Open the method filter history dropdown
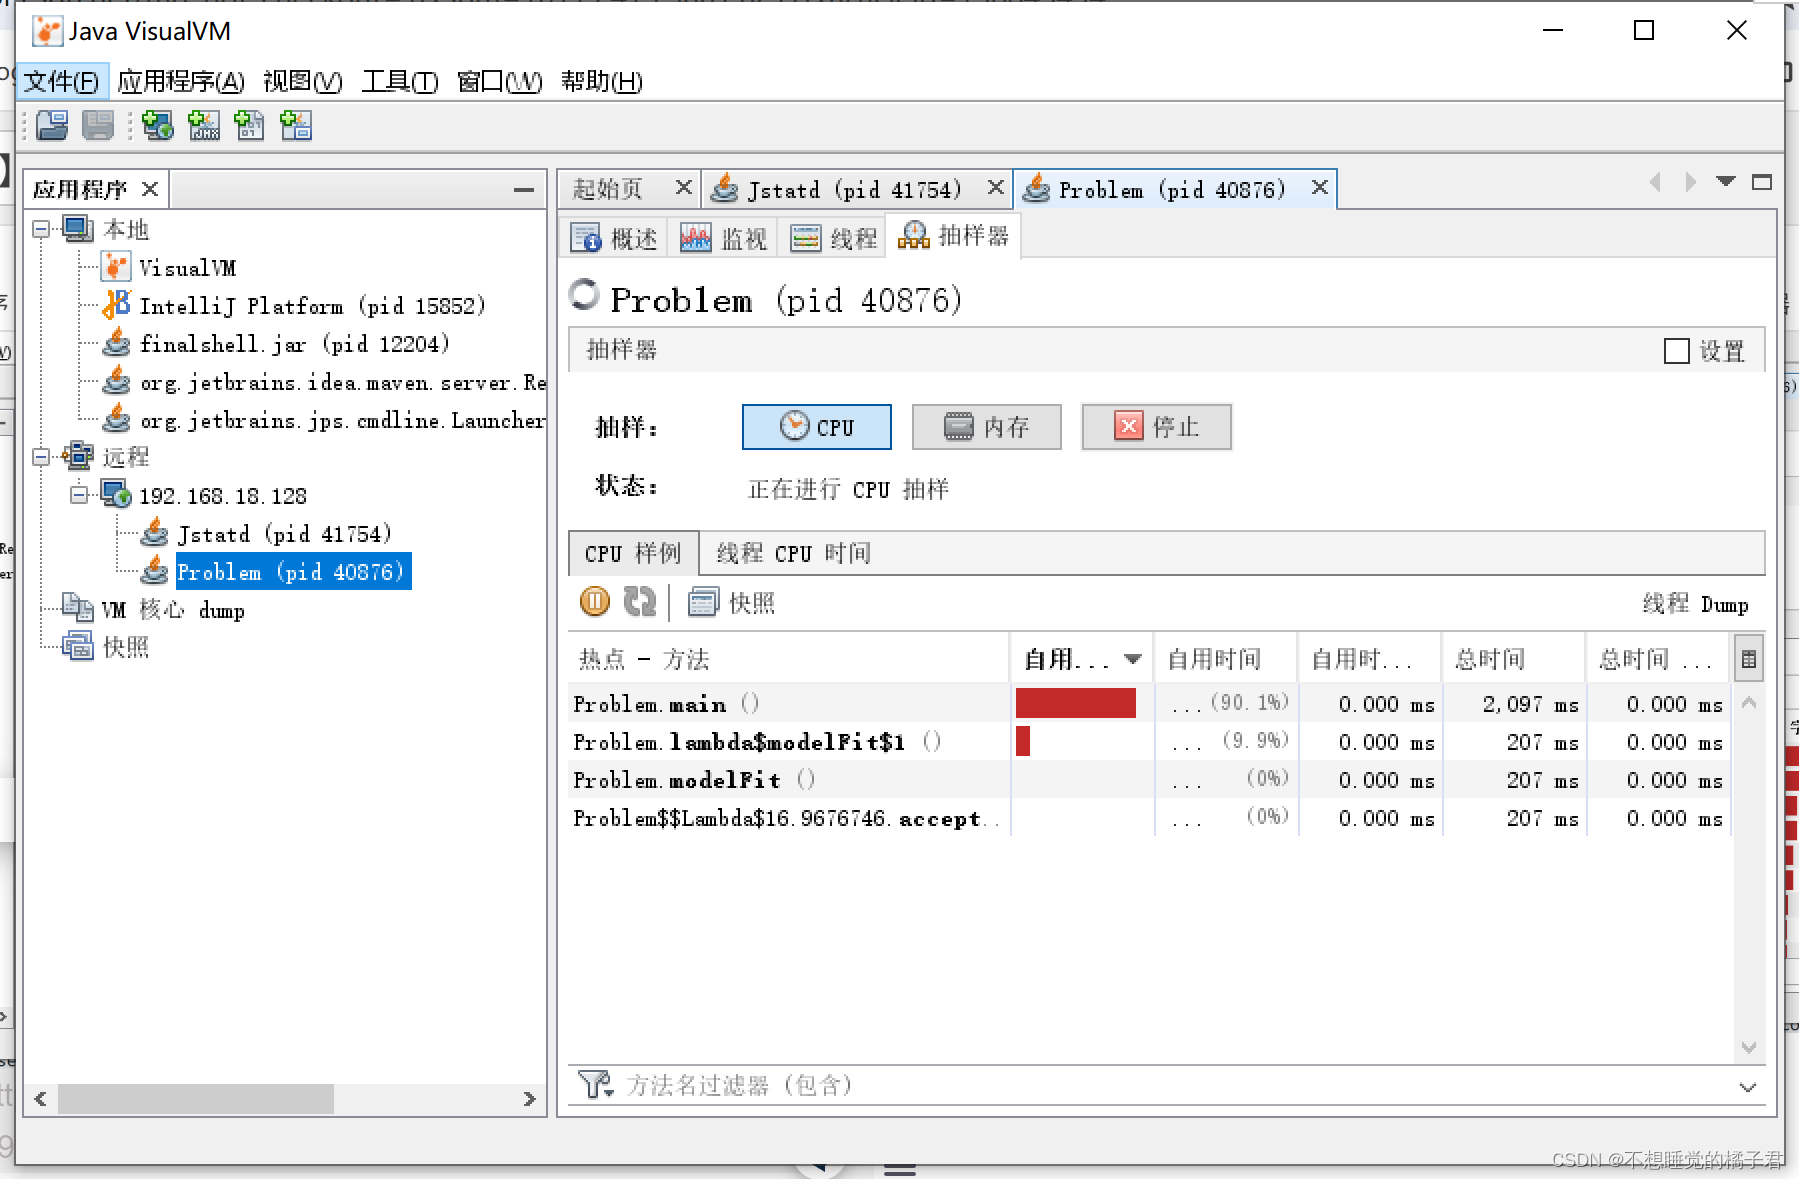This screenshot has width=1799, height=1179. (x=1748, y=1087)
